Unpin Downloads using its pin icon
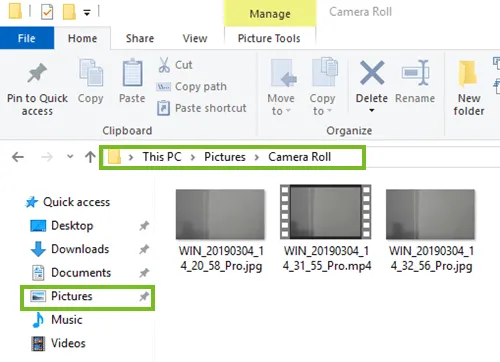Image resolution: width=500 pixels, height=362 pixels. 144,249
